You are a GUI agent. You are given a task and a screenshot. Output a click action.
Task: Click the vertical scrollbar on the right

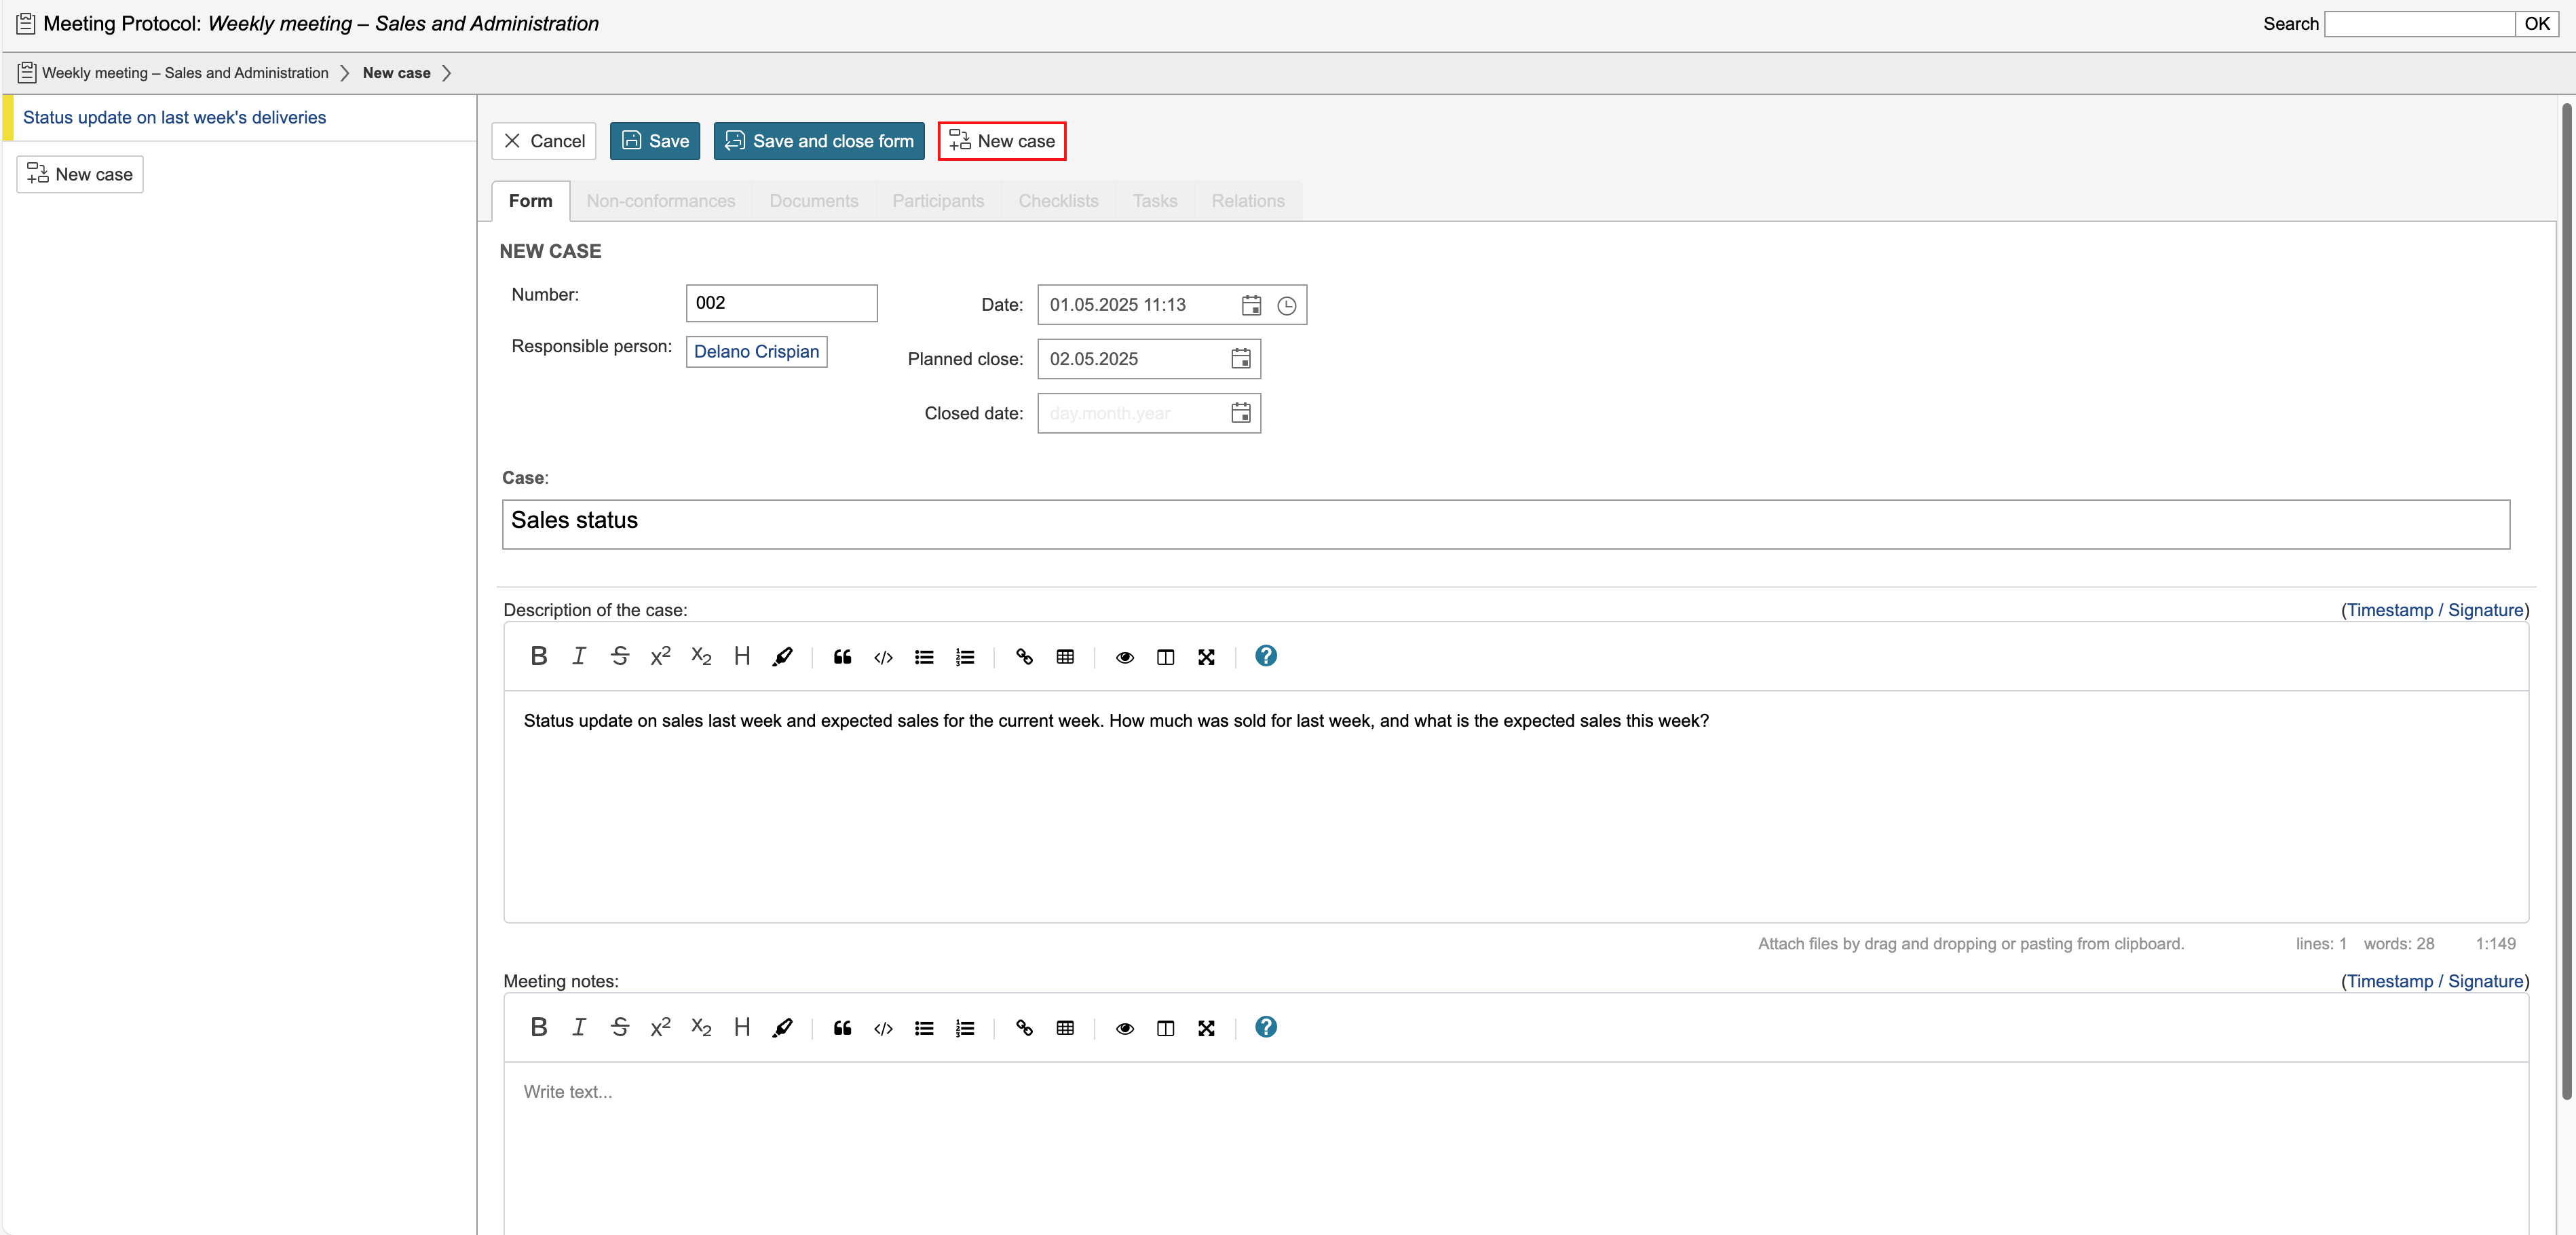2566,600
